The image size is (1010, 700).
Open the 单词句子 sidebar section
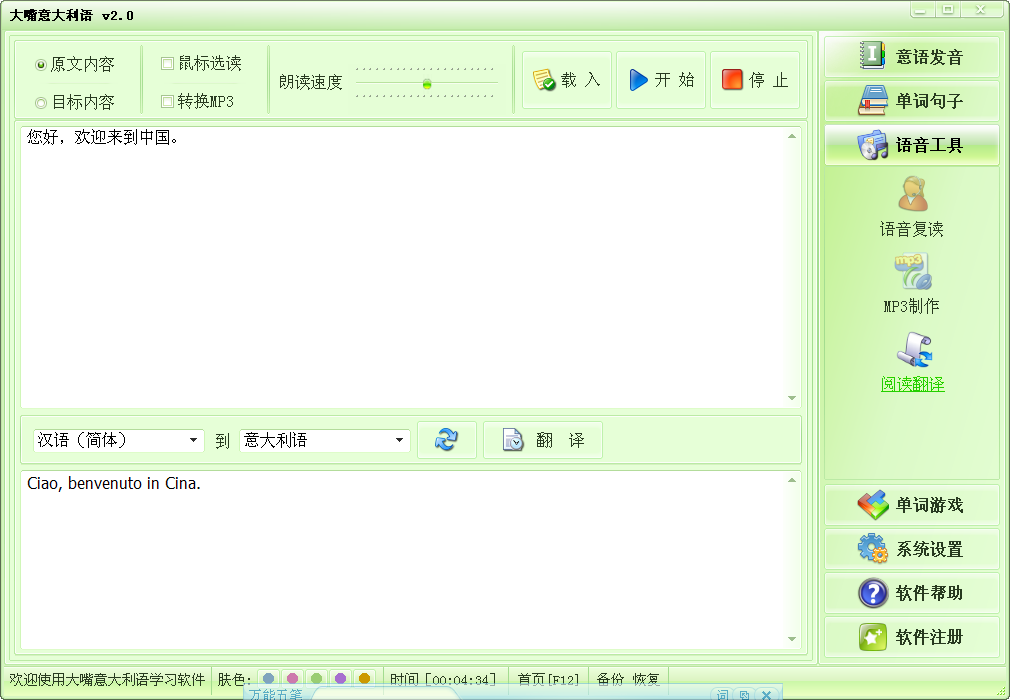pyautogui.click(x=911, y=100)
